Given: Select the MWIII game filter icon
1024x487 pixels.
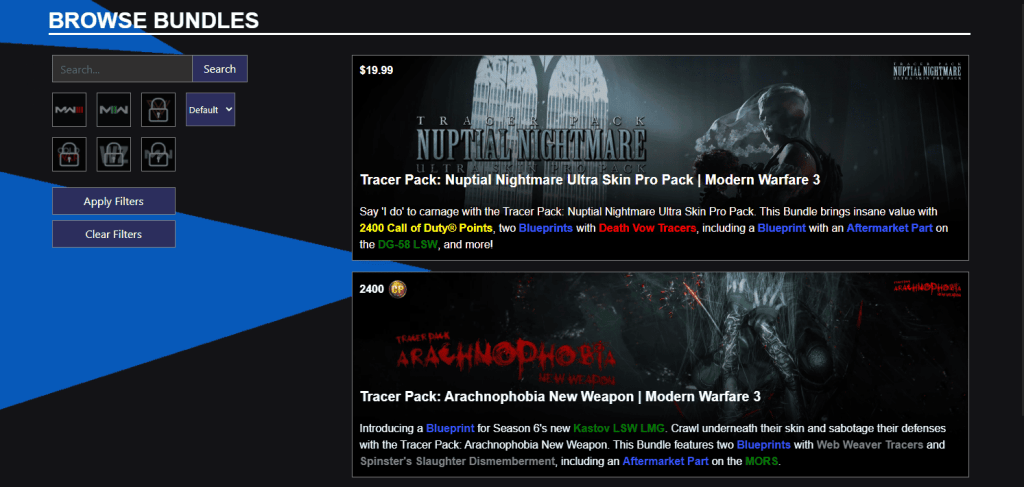Looking at the screenshot, I should tap(69, 110).
